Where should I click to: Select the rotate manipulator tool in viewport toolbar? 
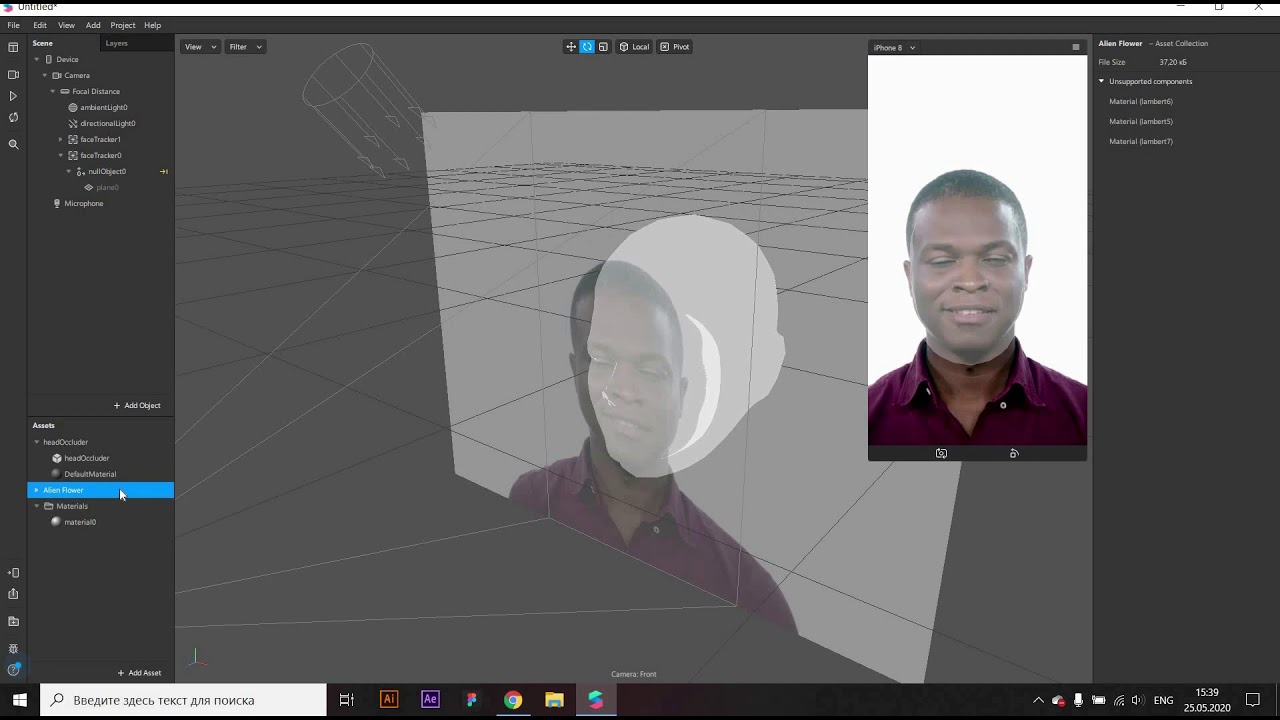coord(587,47)
